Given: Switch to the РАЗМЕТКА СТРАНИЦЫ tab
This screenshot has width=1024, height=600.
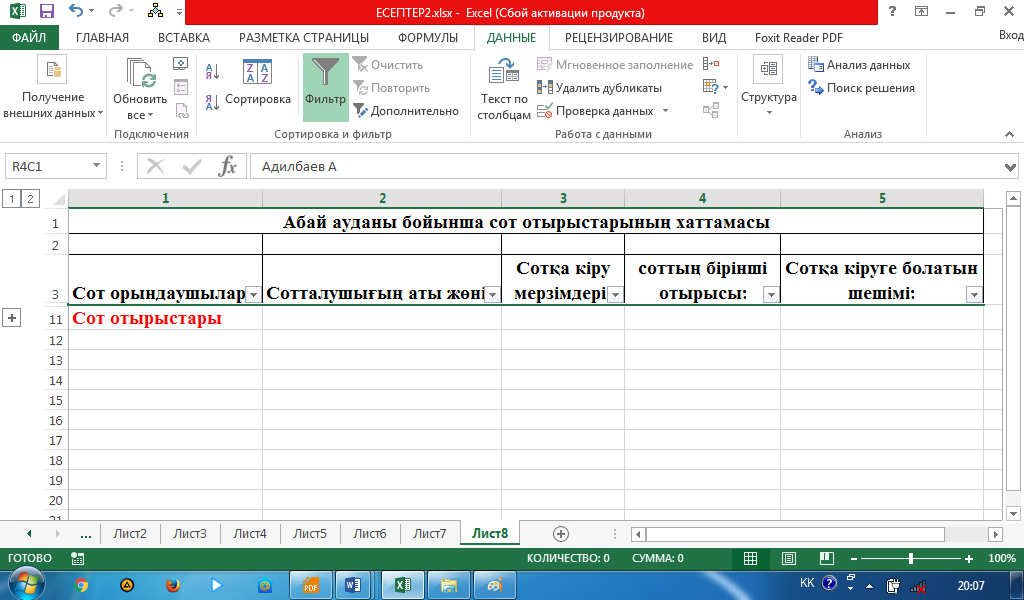Looking at the screenshot, I should [x=304, y=37].
